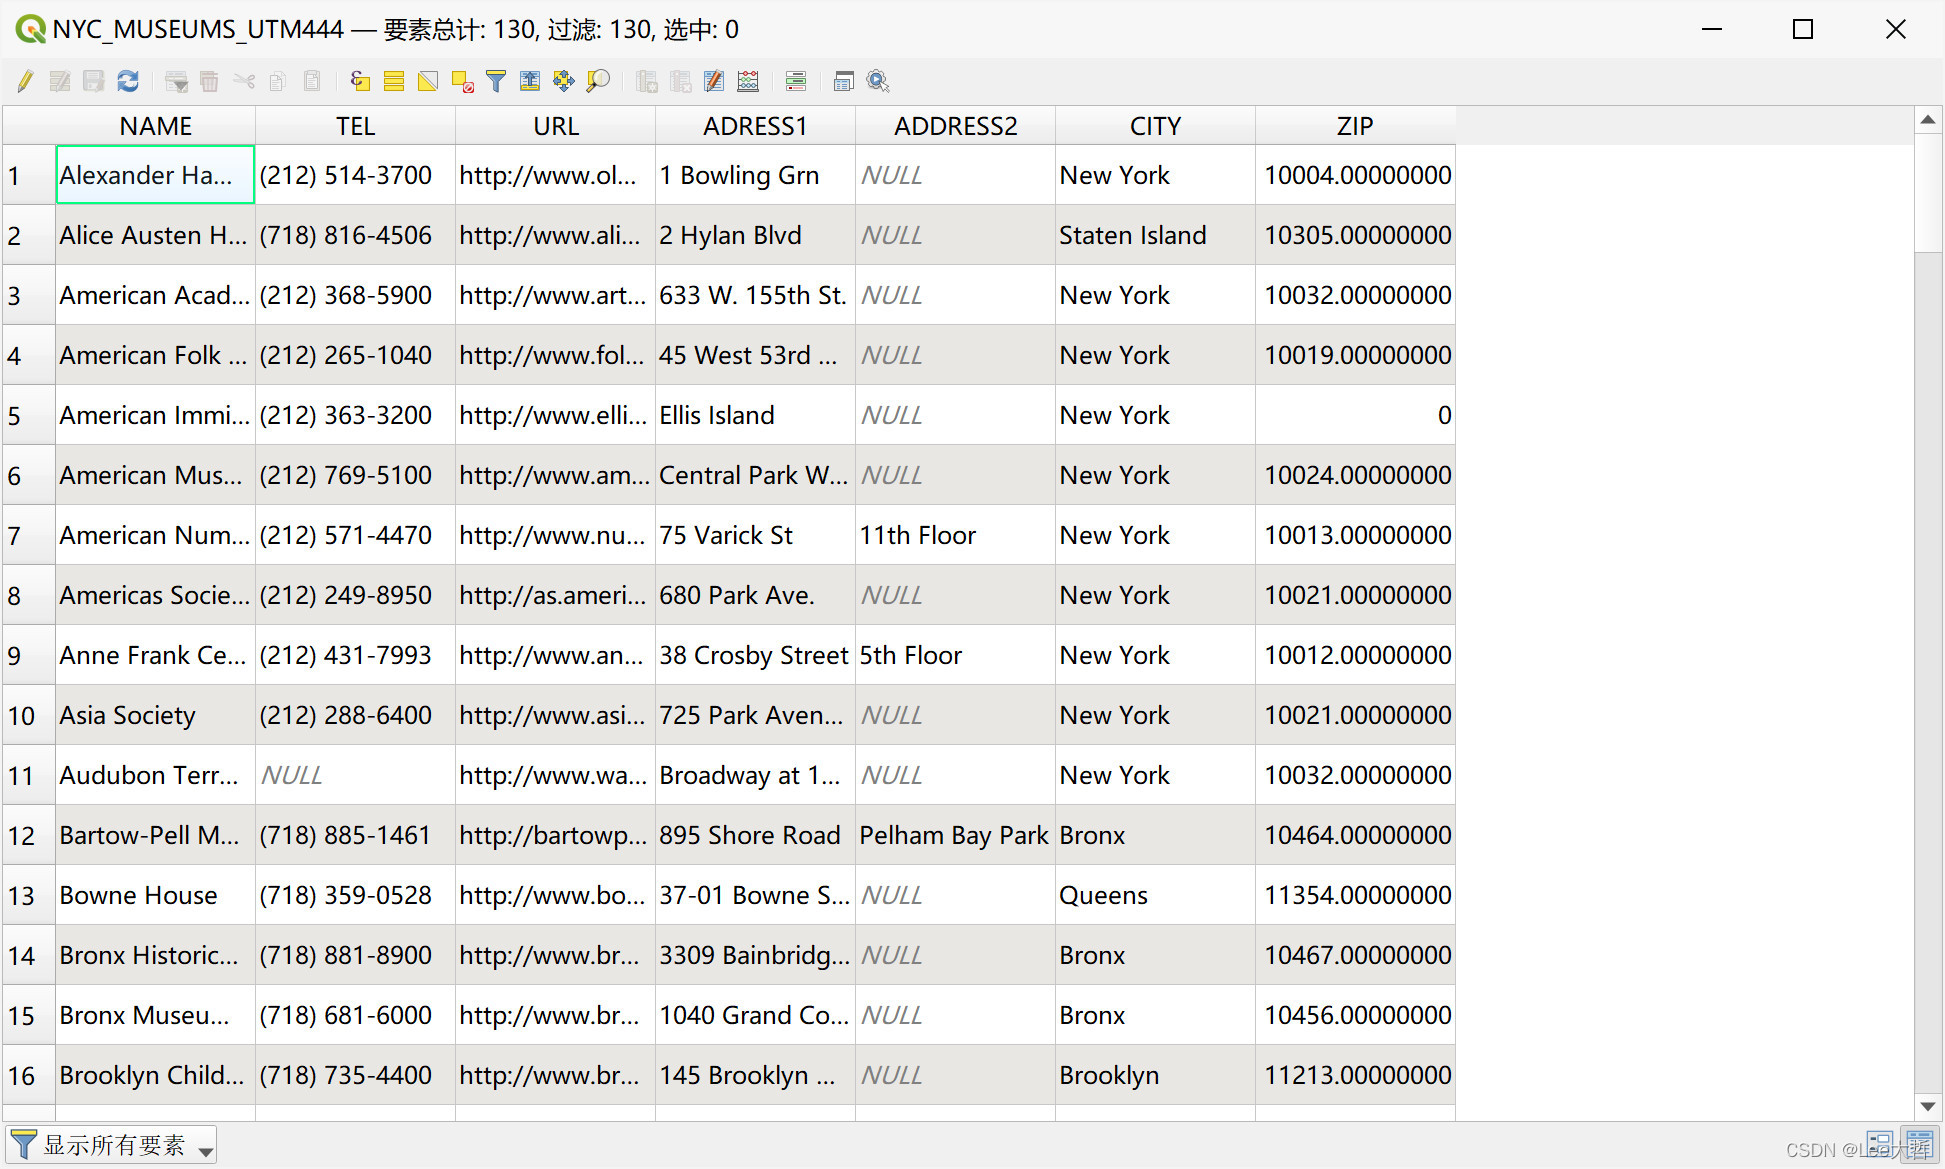Click the paste features clipboard icon
Viewport: 1945px width, 1169px height.
[x=312, y=81]
